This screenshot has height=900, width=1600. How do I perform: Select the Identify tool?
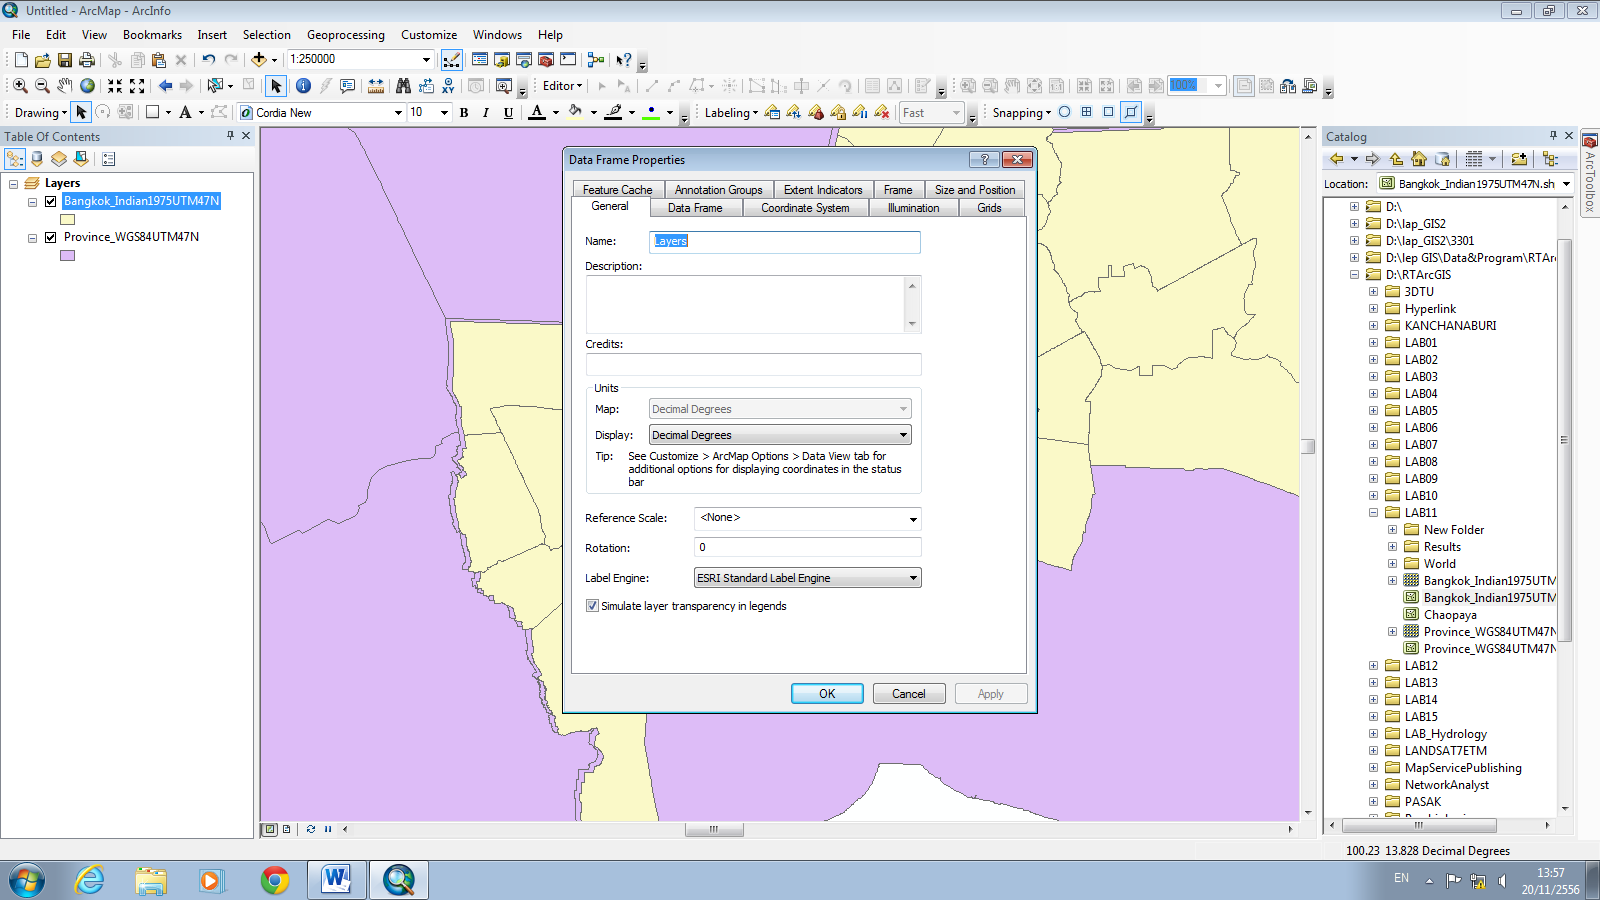pos(303,86)
